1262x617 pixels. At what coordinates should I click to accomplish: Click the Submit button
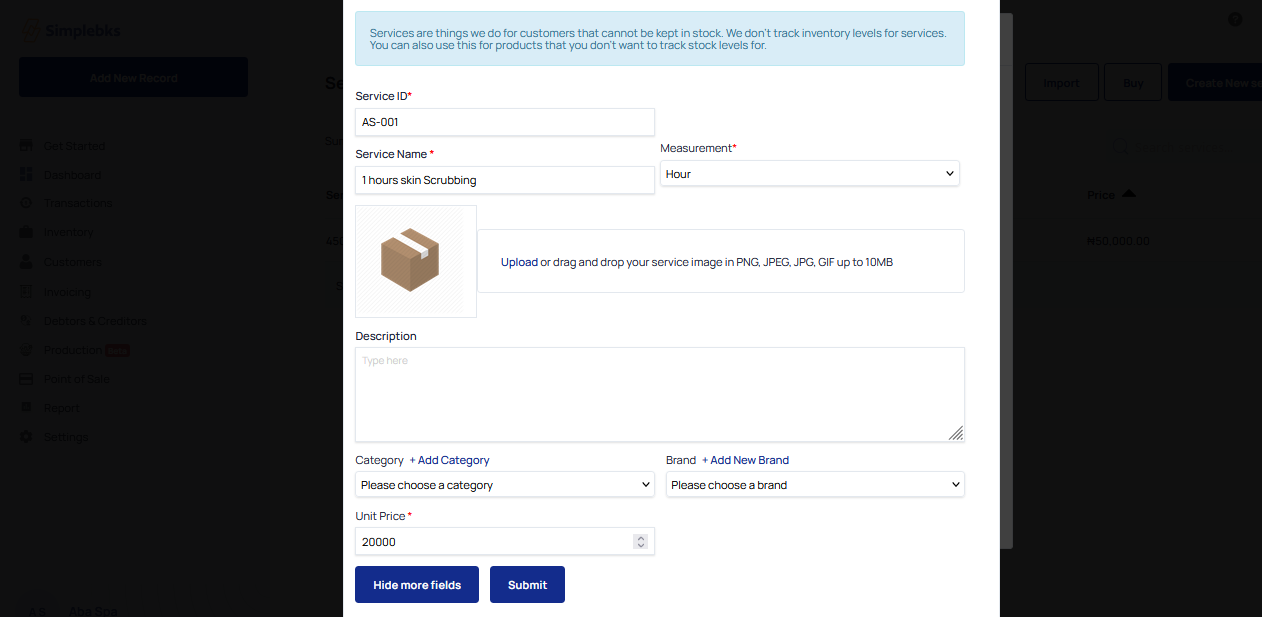pyautogui.click(x=527, y=585)
